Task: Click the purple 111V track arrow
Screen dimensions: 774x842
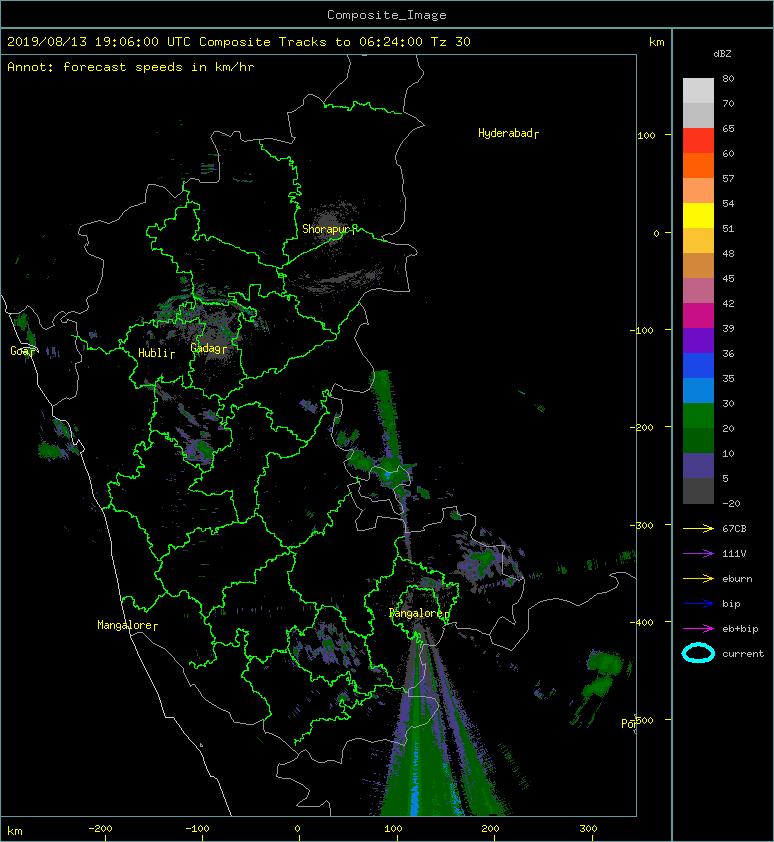Action: coord(698,554)
